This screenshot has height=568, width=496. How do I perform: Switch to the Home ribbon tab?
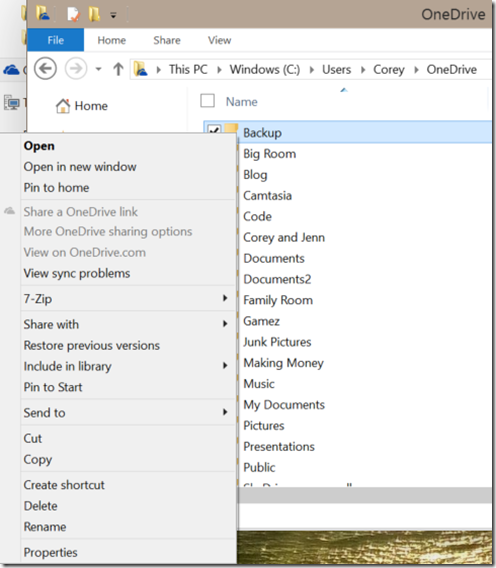[x=112, y=40]
